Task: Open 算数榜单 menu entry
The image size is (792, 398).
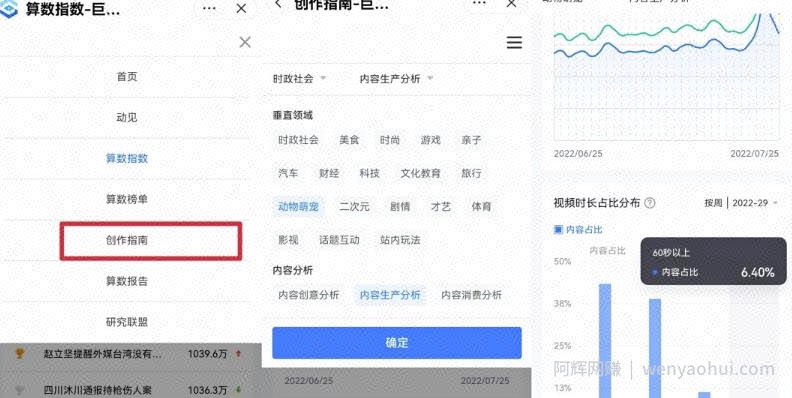Action: (x=127, y=200)
